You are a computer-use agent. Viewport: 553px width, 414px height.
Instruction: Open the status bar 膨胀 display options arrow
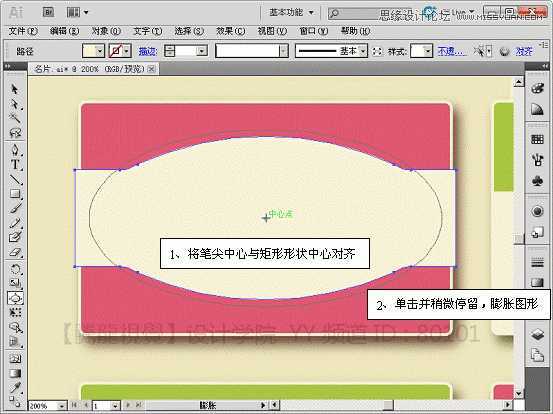[263, 406]
